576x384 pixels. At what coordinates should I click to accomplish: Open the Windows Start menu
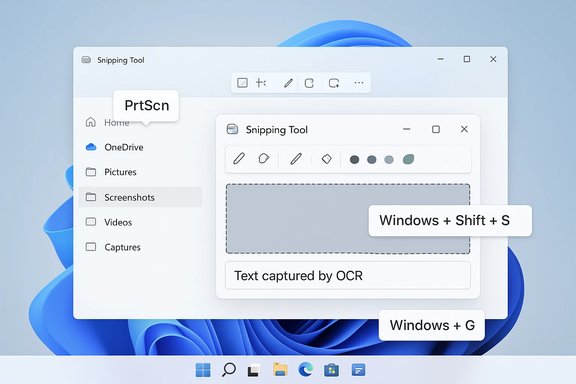pyautogui.click(x=203, y=370)
